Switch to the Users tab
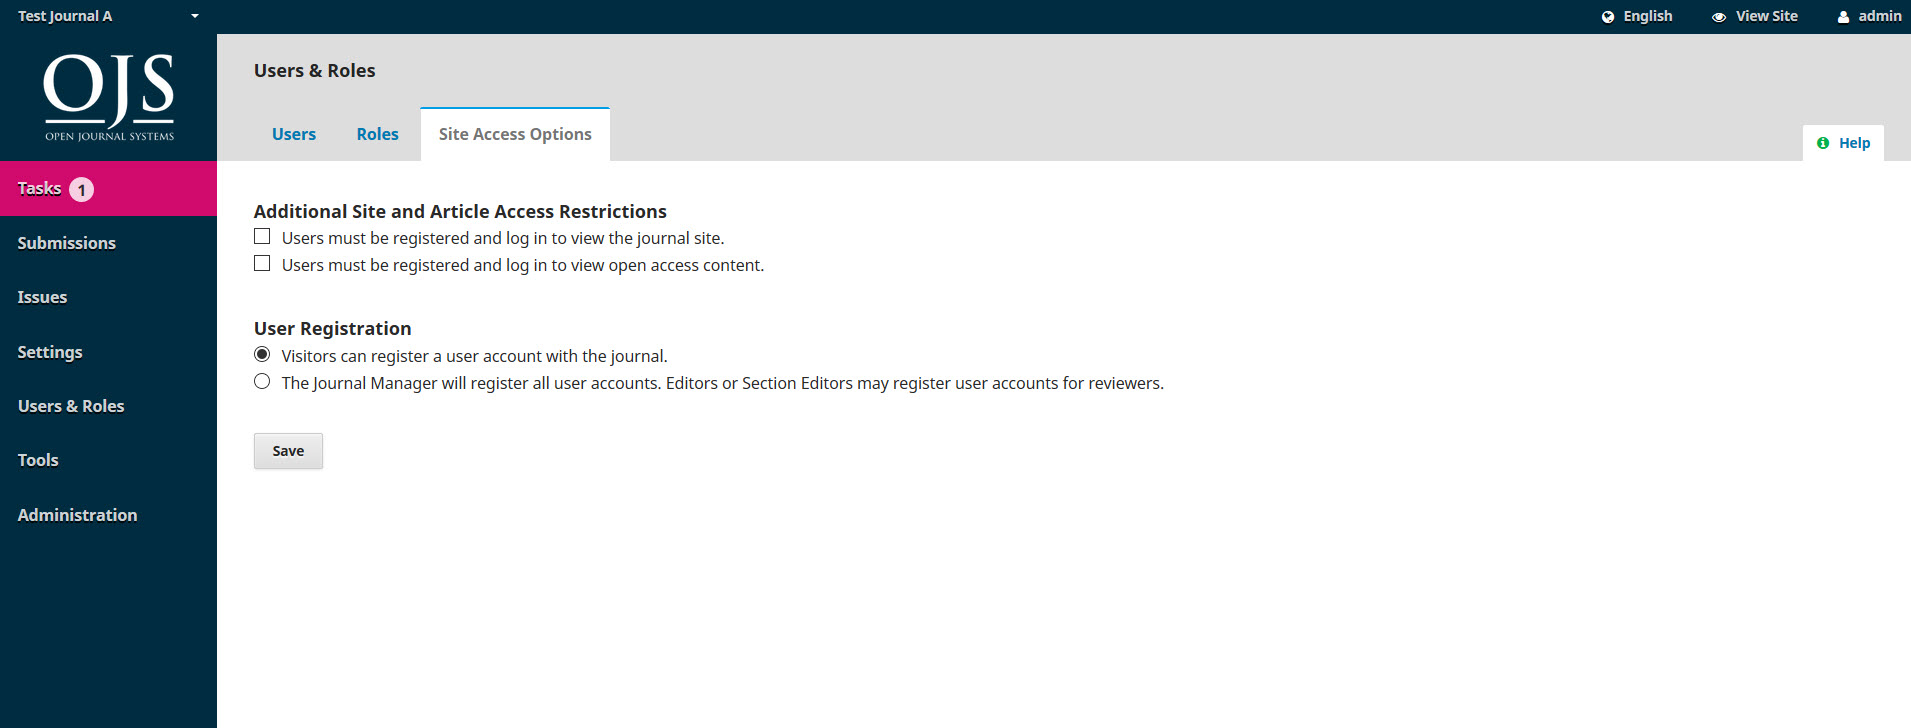The height and width of the screenshot is (728, 1911). click(293, 133)
